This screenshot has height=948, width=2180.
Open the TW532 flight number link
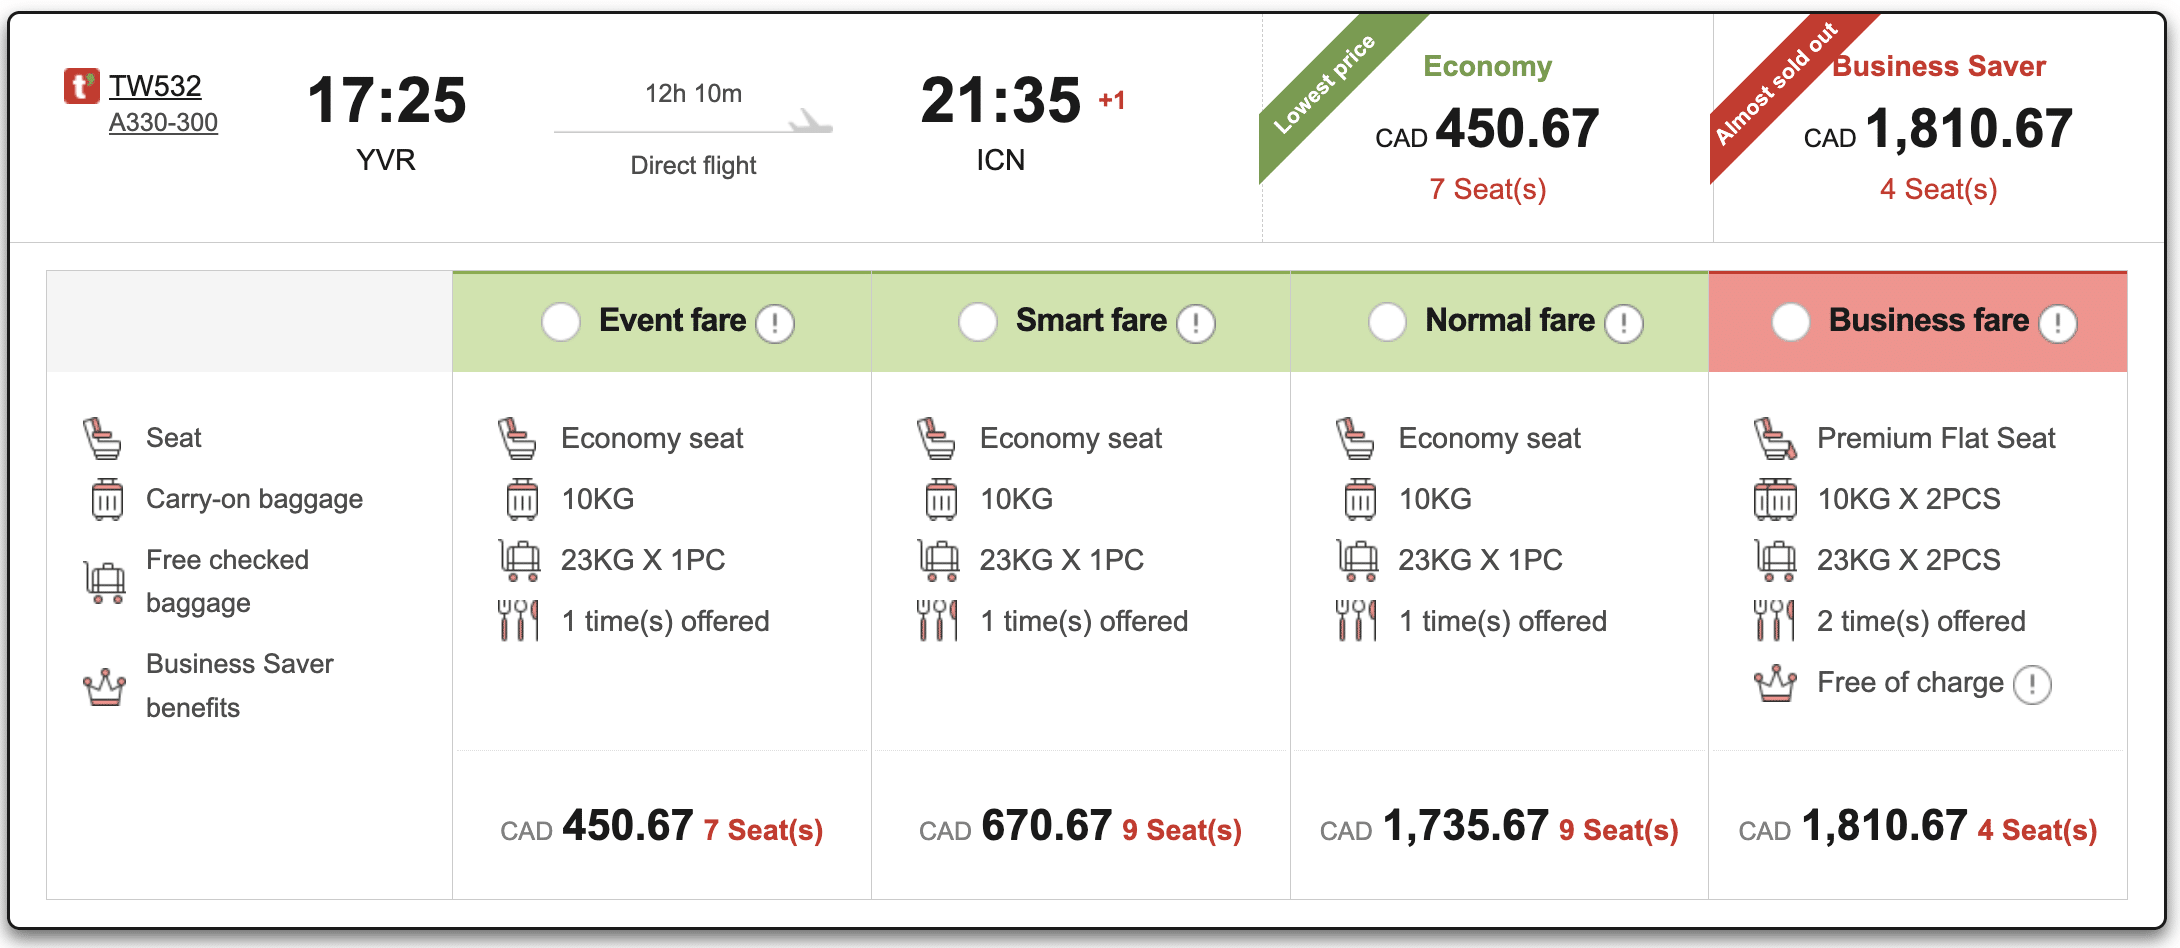(x=155, y=85)
